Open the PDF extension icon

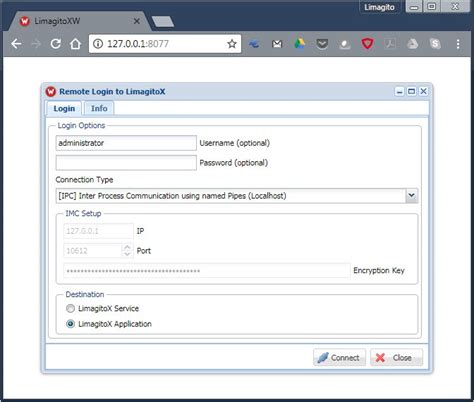(x=390, y=44)
